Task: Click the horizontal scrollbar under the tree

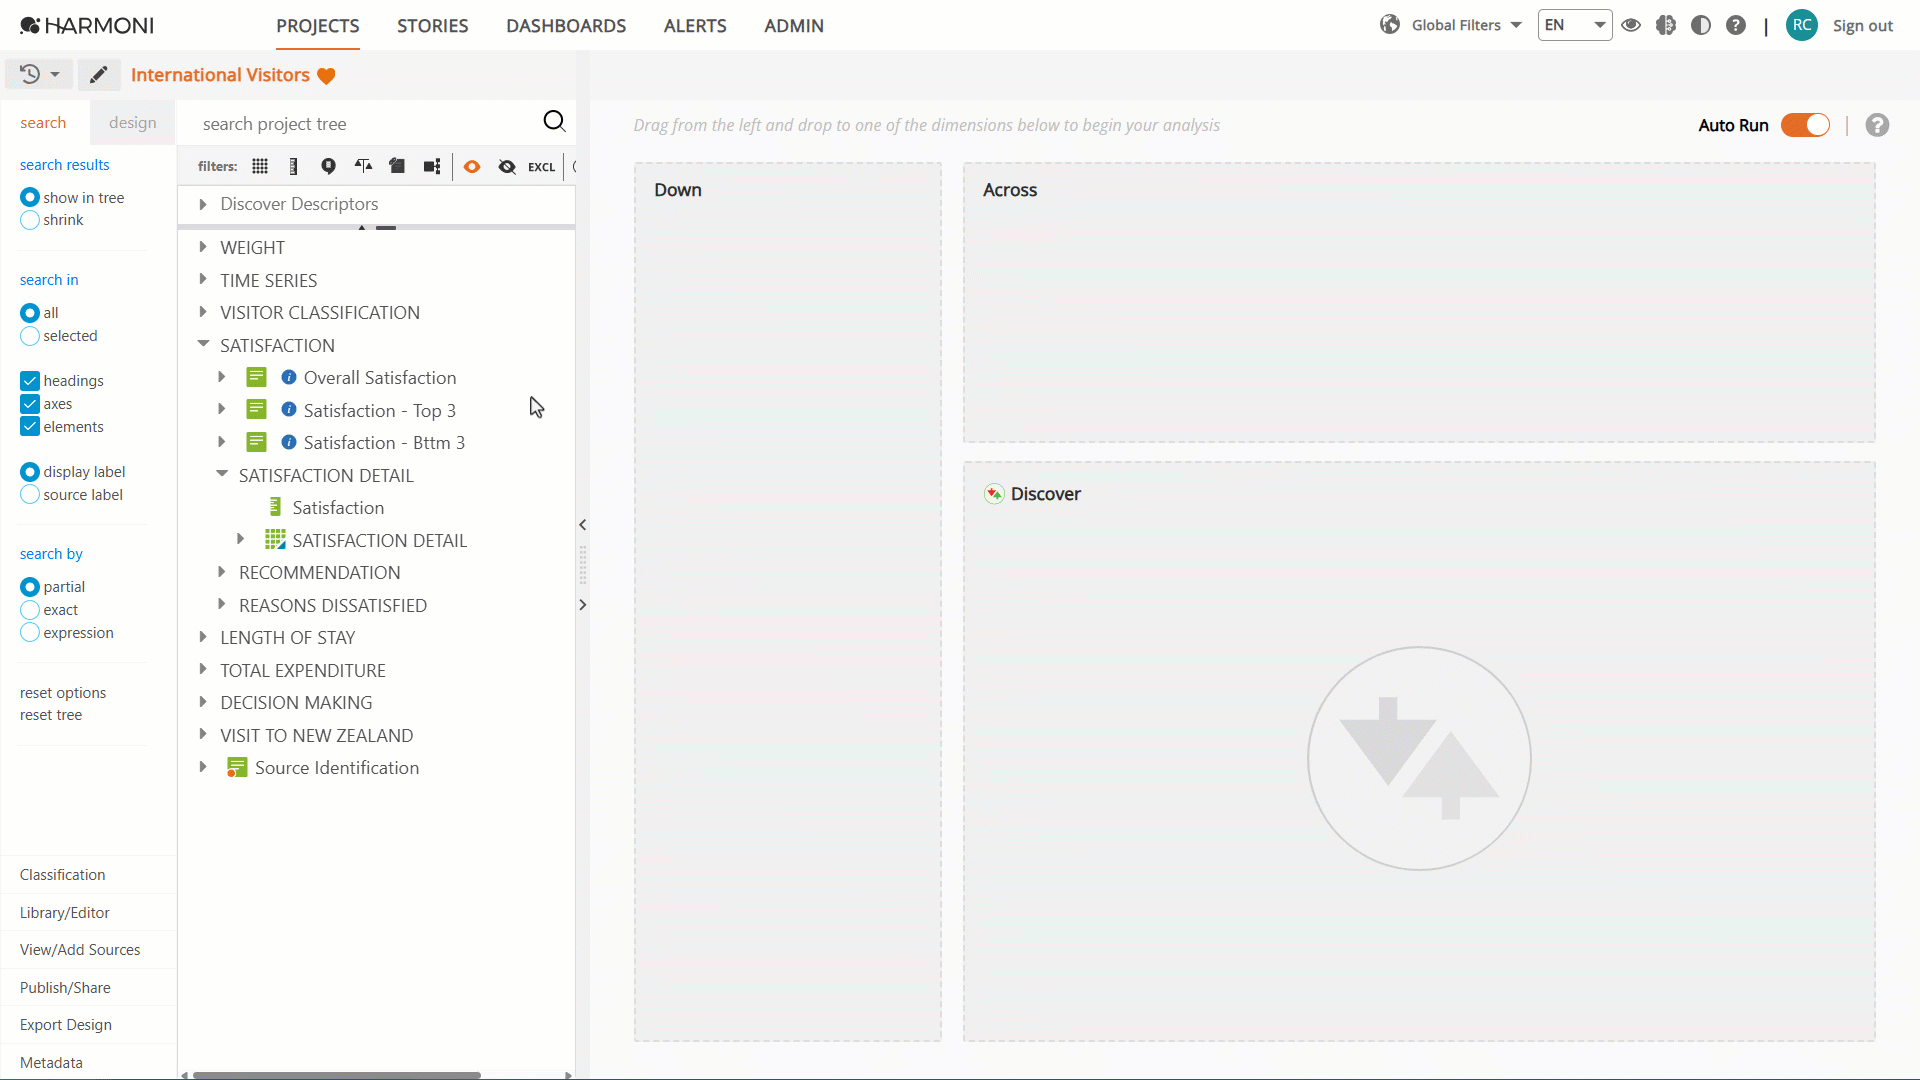Action: [x=337, y=1075]
